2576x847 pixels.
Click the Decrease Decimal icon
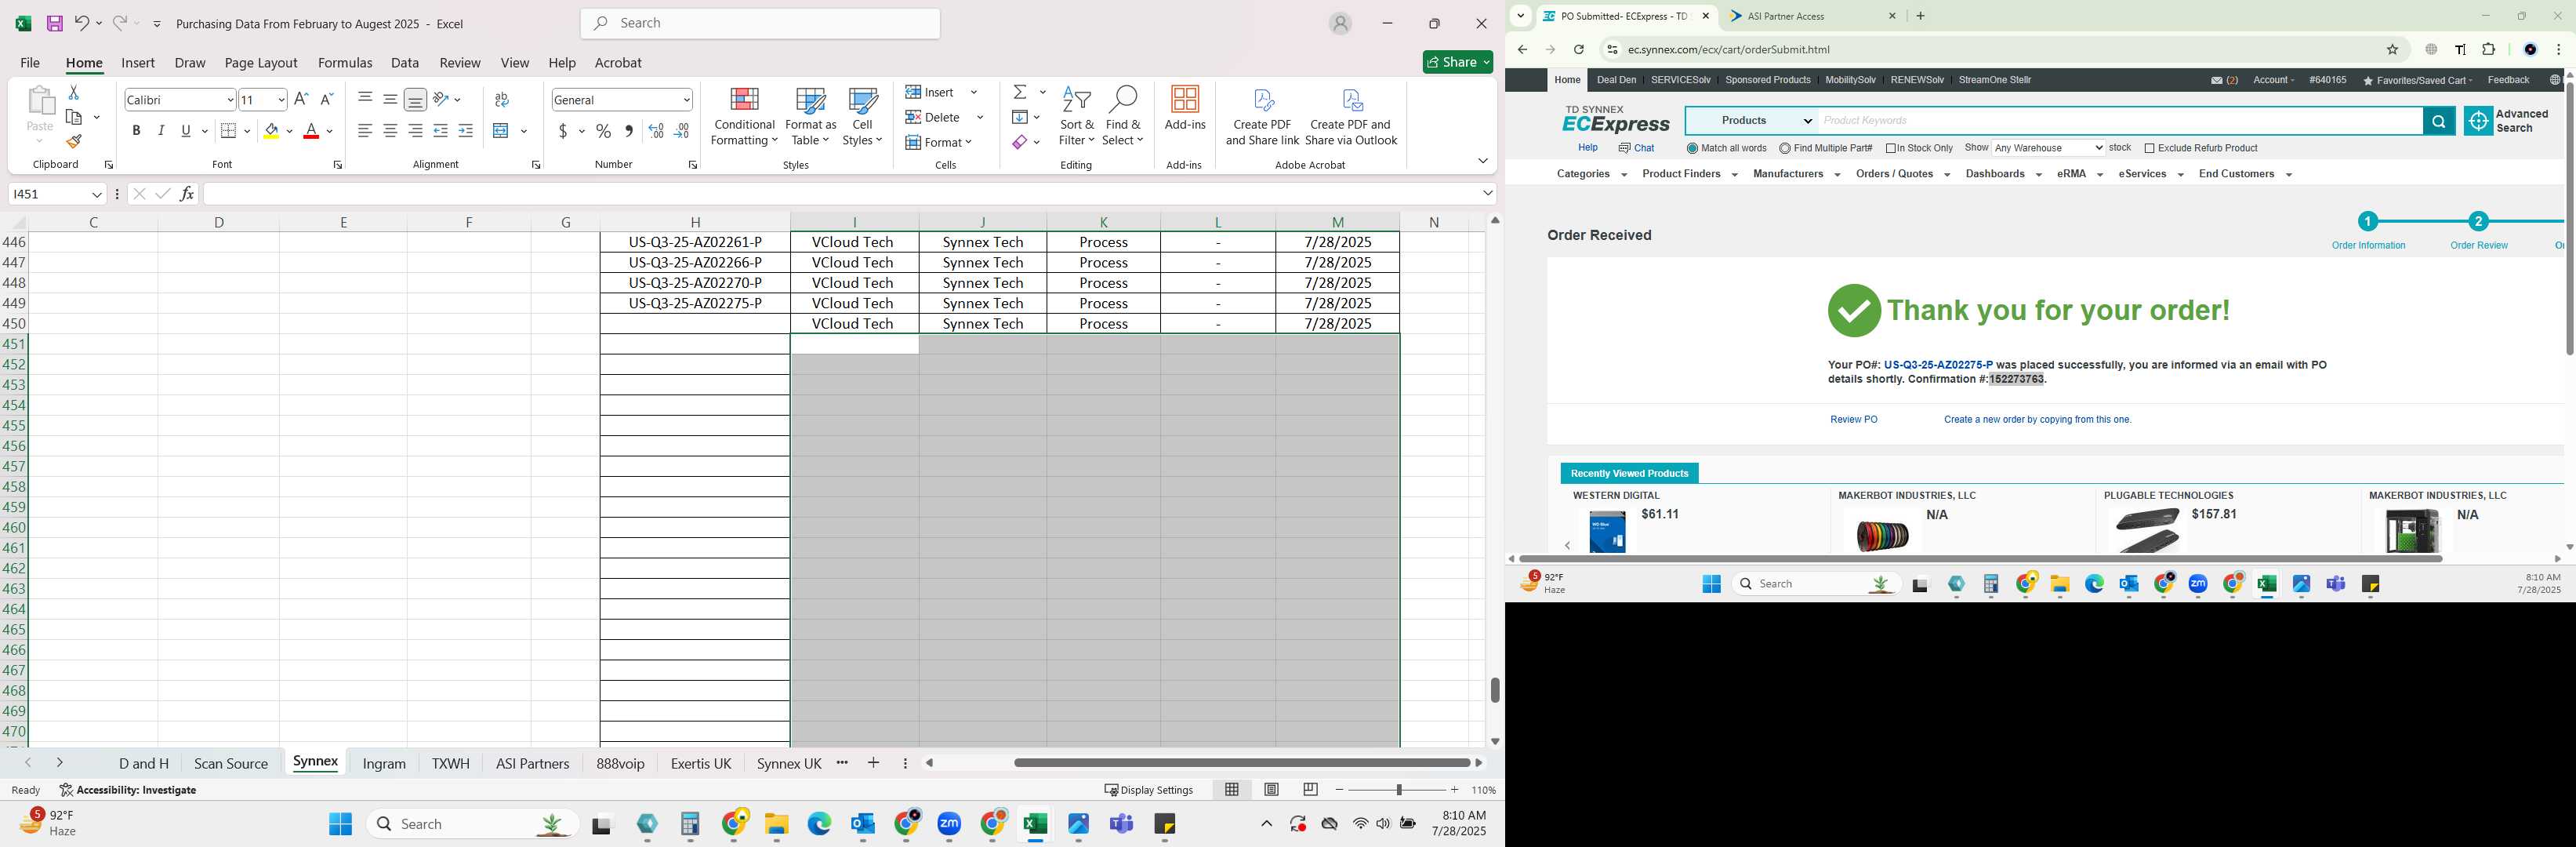click(x=682, y=131)
